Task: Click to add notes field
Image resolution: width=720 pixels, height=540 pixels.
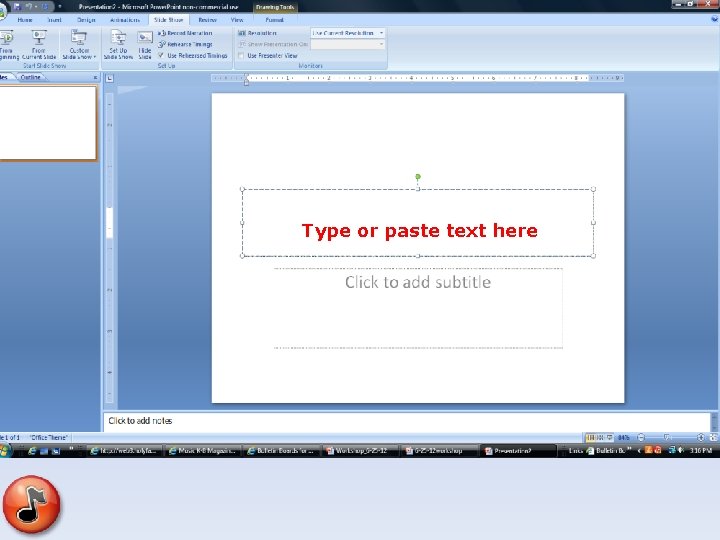Action: click(x=406, y=421)
